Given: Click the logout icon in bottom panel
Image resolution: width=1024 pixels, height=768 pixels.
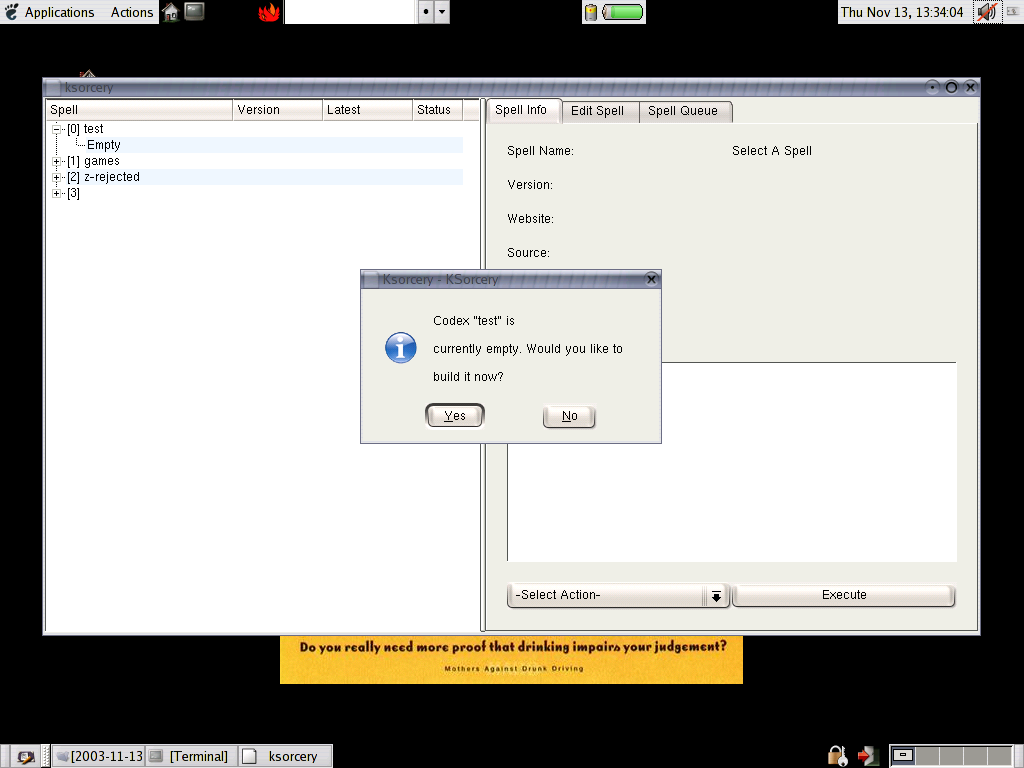Looking at the screenshot, I should pos(866,756).
